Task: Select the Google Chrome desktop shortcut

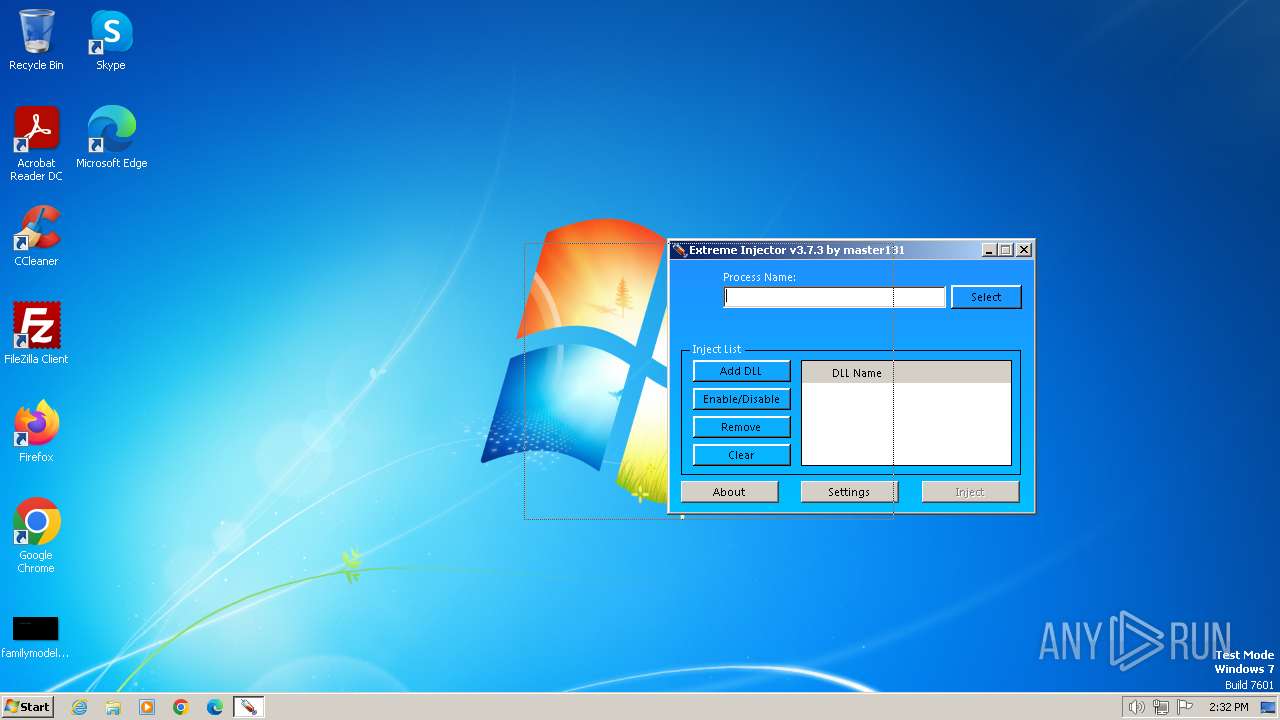Action: coord(36,535)
